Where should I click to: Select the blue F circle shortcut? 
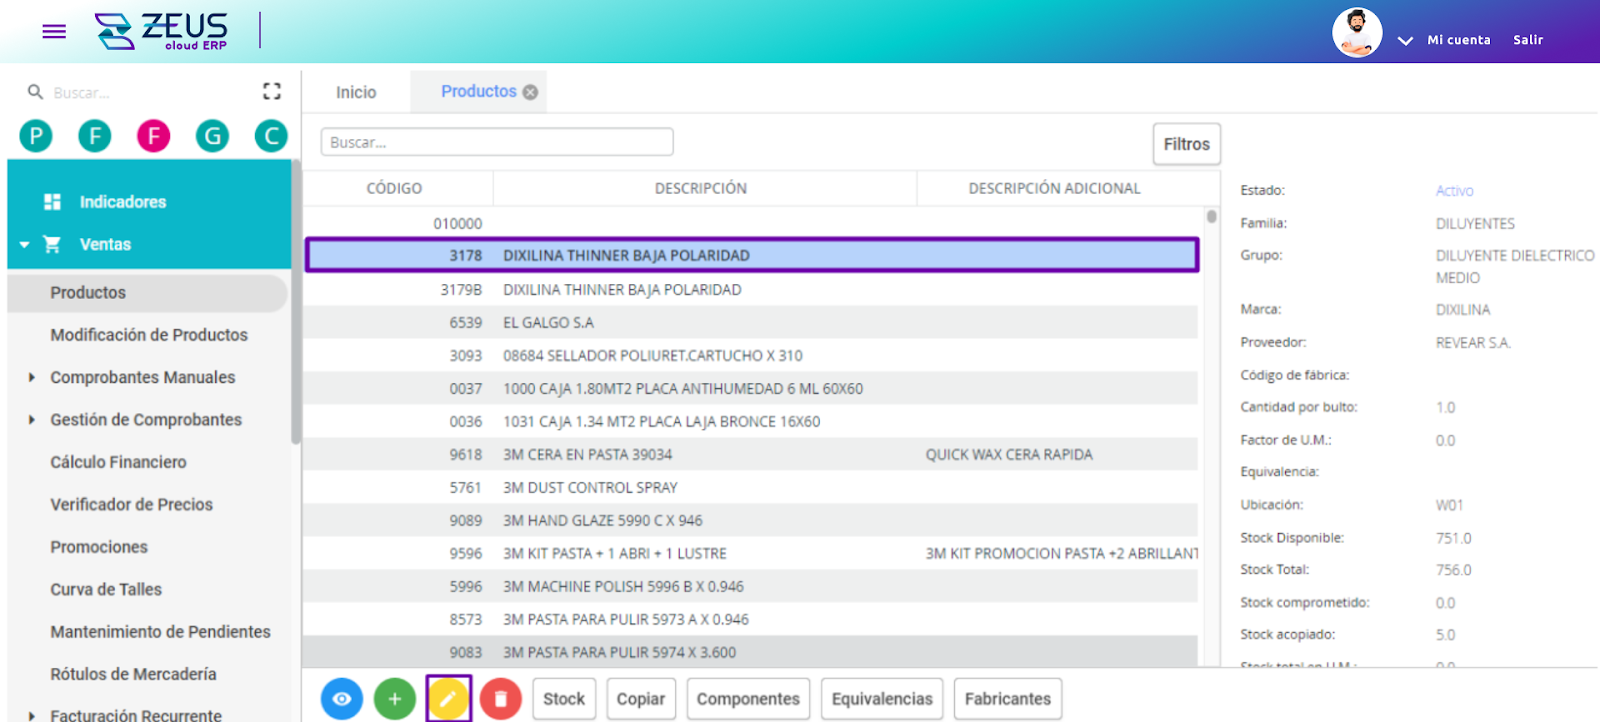coord(95,135)
